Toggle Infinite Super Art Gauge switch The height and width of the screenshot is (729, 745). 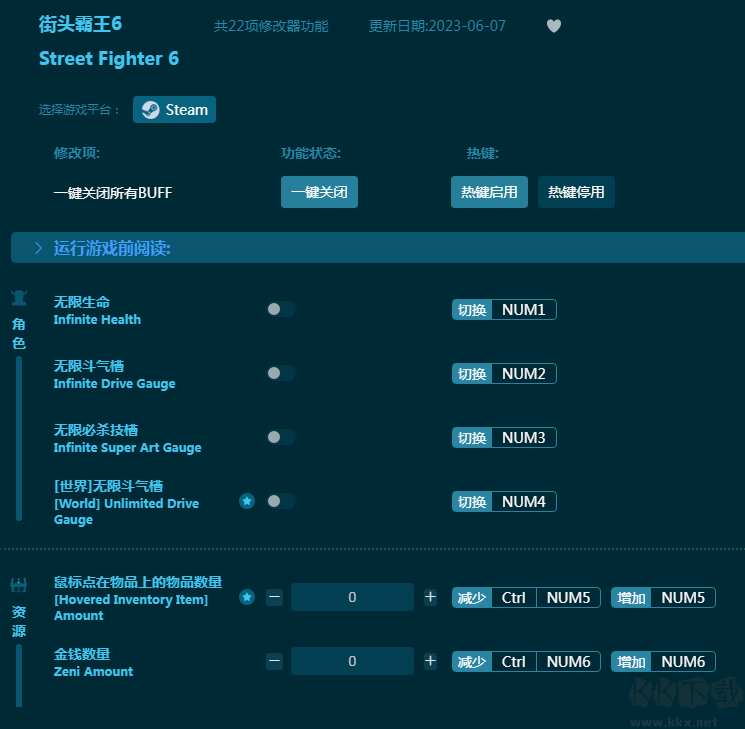281,437
